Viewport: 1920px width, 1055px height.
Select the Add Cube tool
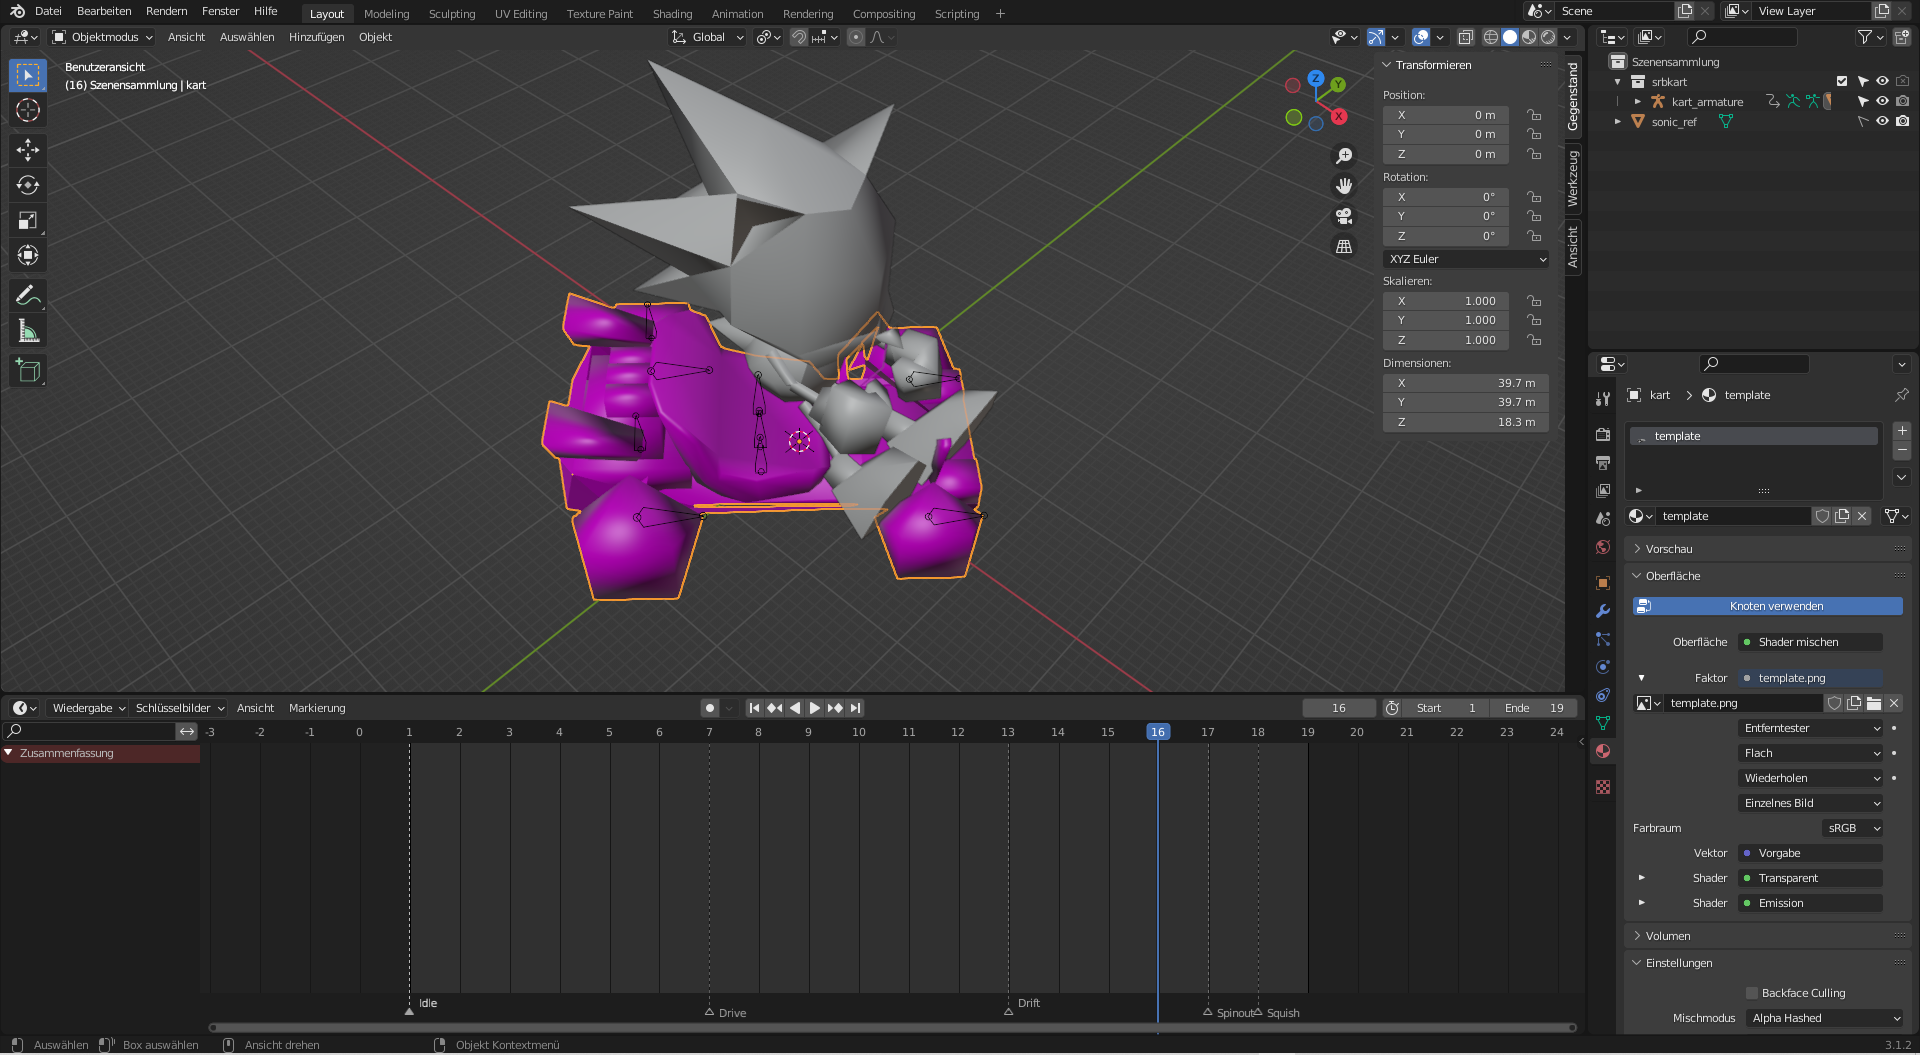(x=28, y=371)
